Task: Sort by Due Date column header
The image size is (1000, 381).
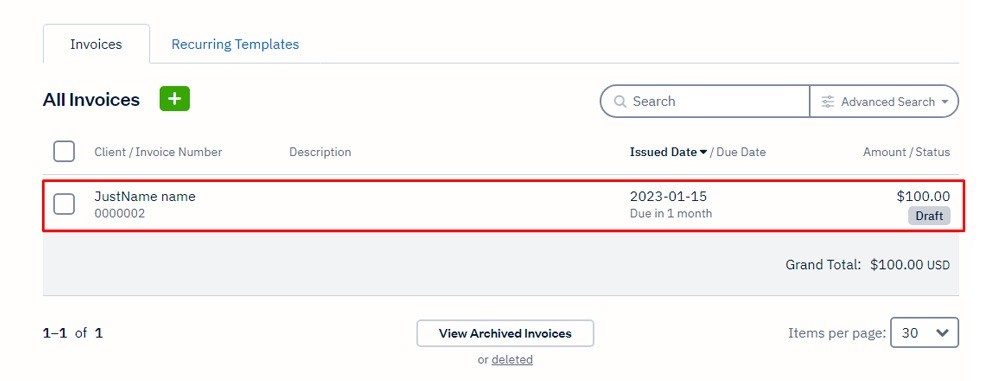Action: [741, 152]
